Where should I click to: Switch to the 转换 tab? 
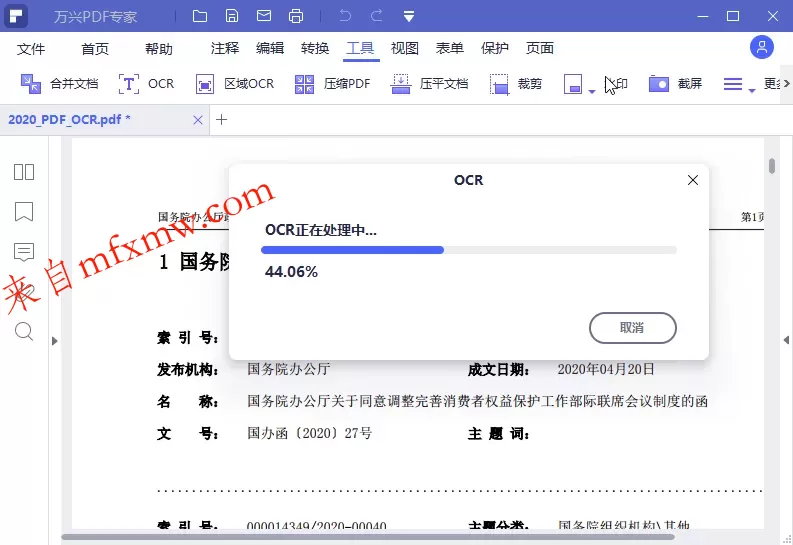pyautogui.click(x=315, y=48)
